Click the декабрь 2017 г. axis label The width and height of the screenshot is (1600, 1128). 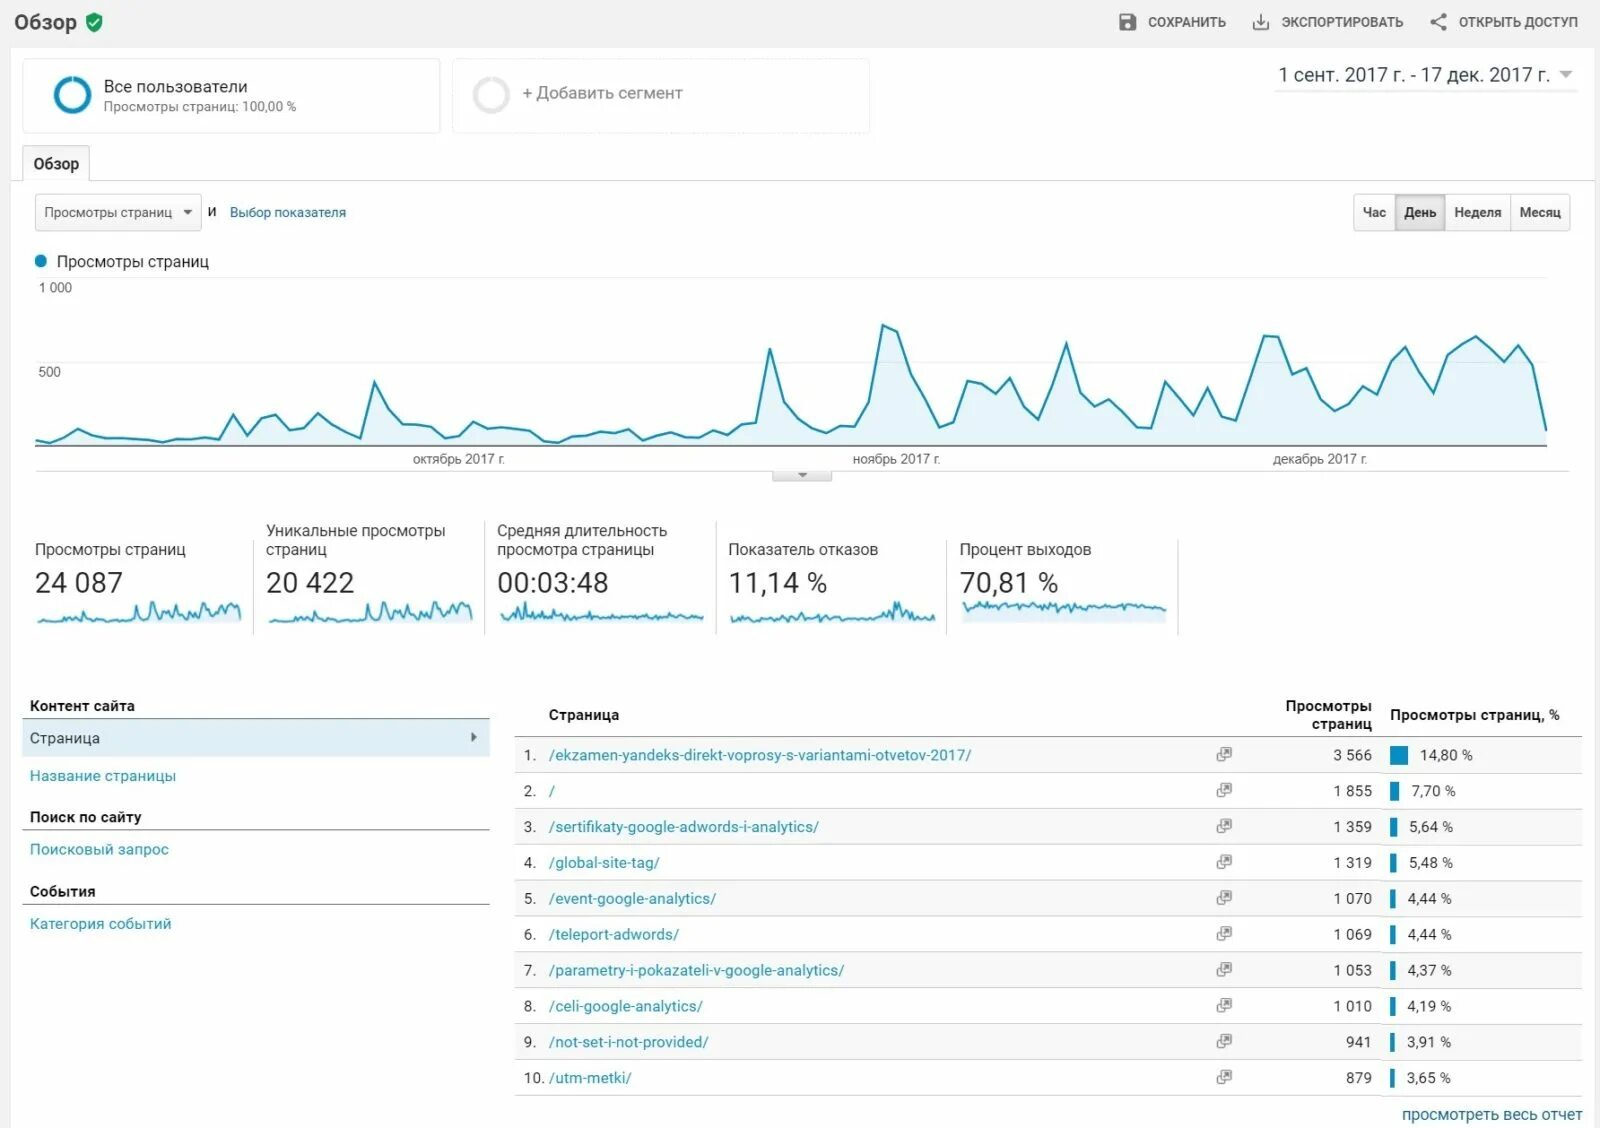click(x=1319, y=459)
